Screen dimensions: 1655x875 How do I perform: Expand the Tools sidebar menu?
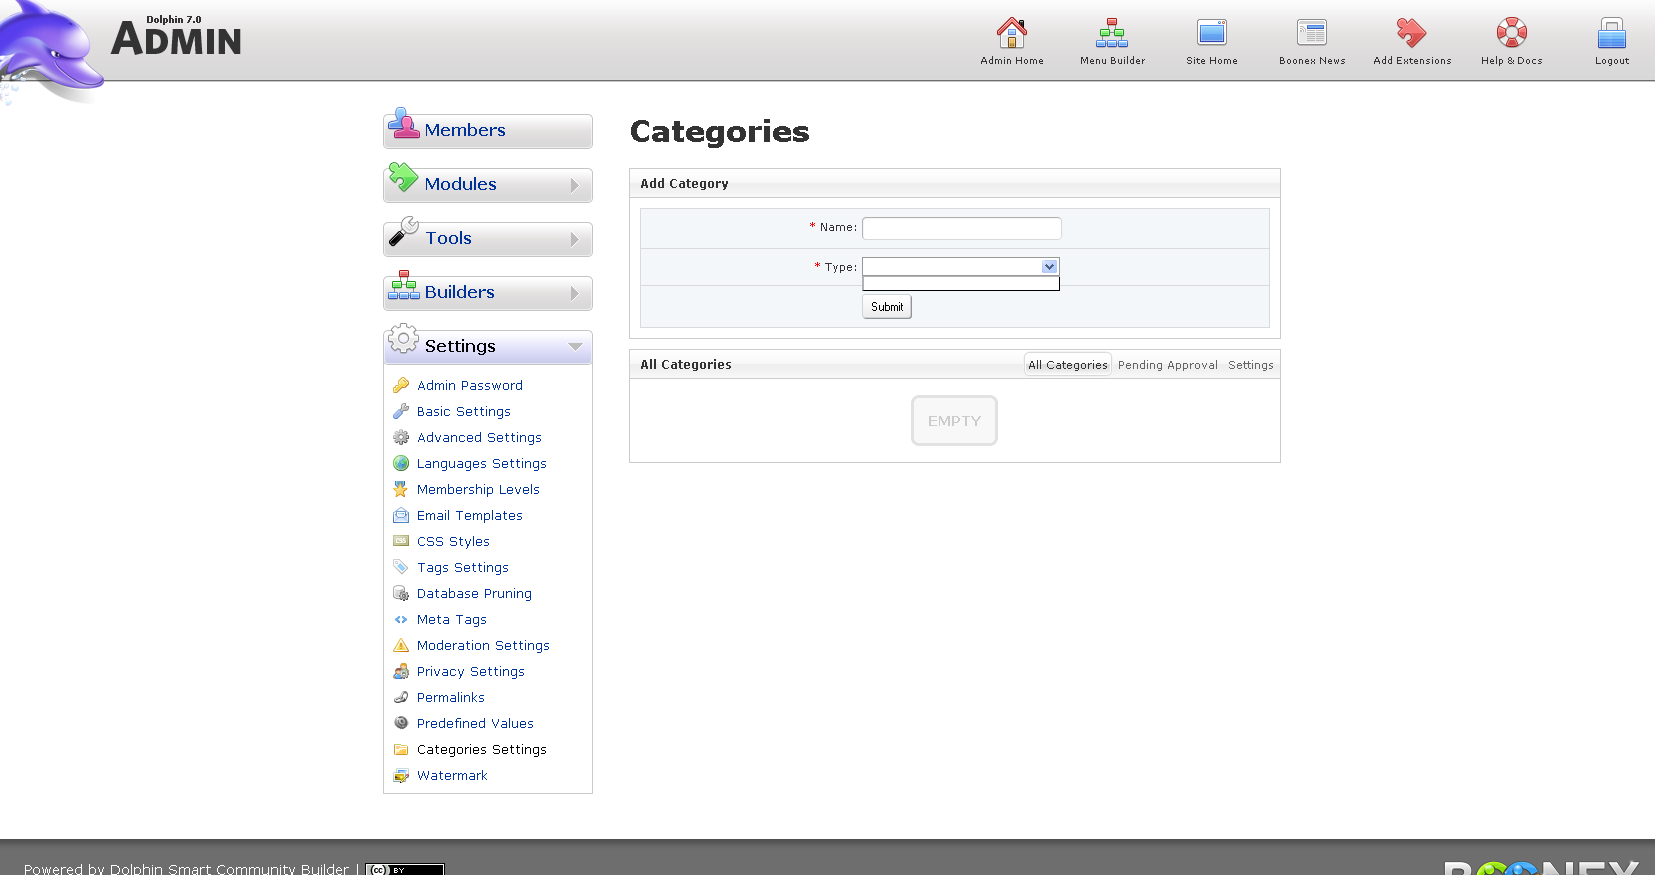[487, 239]
